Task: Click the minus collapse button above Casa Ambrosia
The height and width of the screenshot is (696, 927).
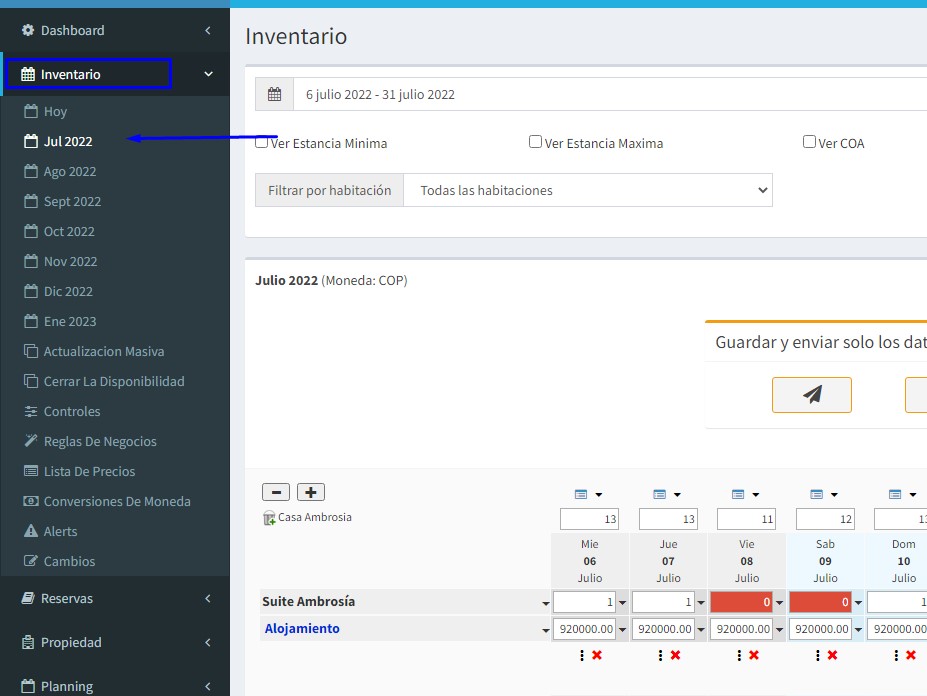Action: [x=276, y=492]
